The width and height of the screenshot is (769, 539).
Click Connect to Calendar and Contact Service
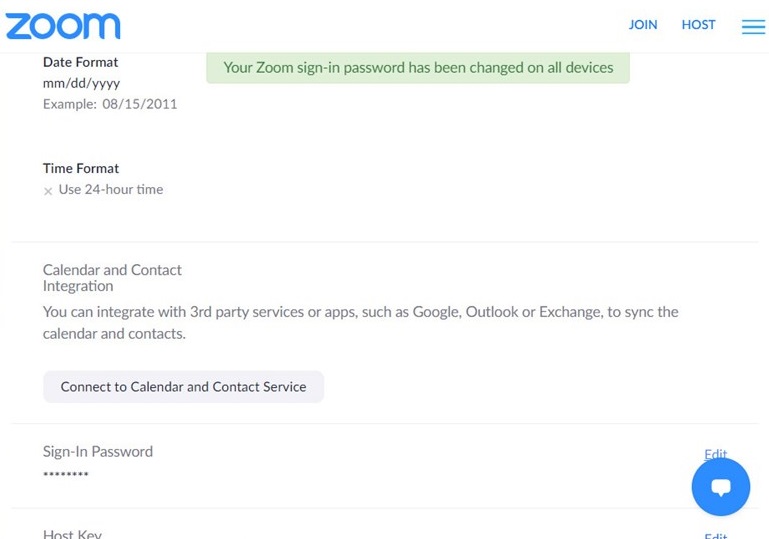point(183,387)
